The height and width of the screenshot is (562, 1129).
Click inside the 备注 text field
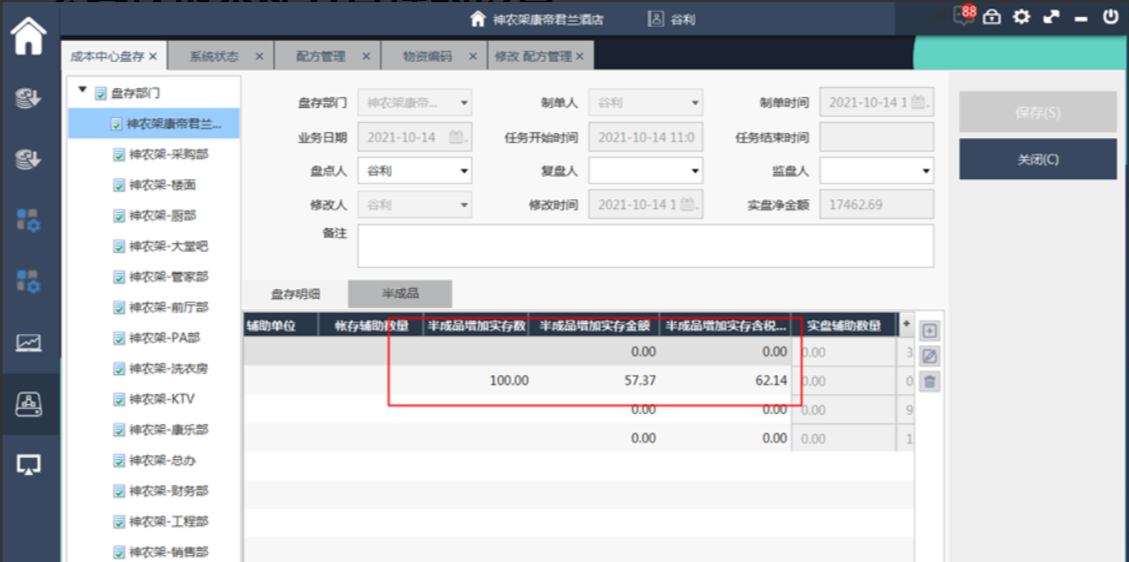[x=645, y=246]
